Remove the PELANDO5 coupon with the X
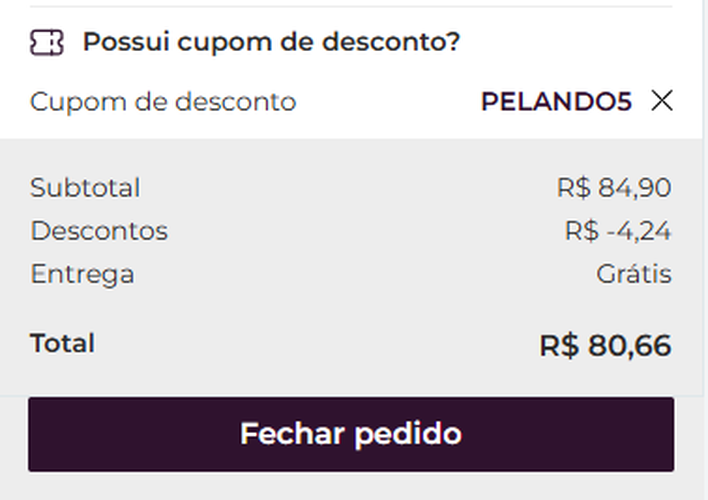Viewport: 708px width, 500px height. [x=661, y=101]
